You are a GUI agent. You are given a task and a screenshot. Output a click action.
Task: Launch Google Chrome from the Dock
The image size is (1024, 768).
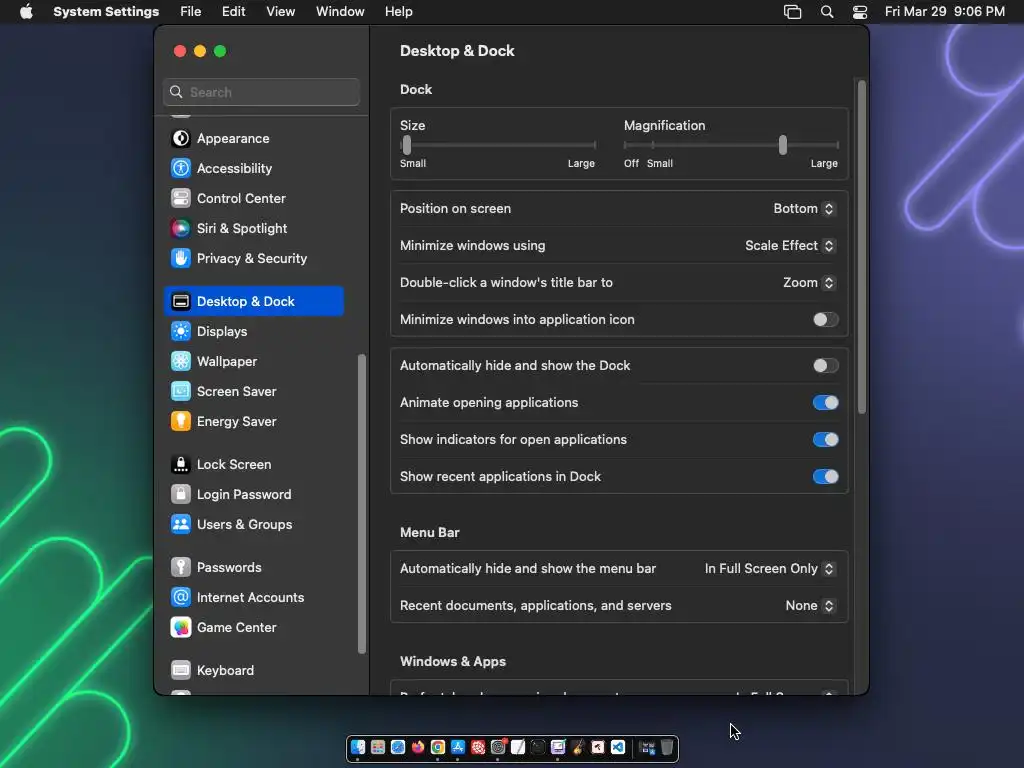pos(438,747)
